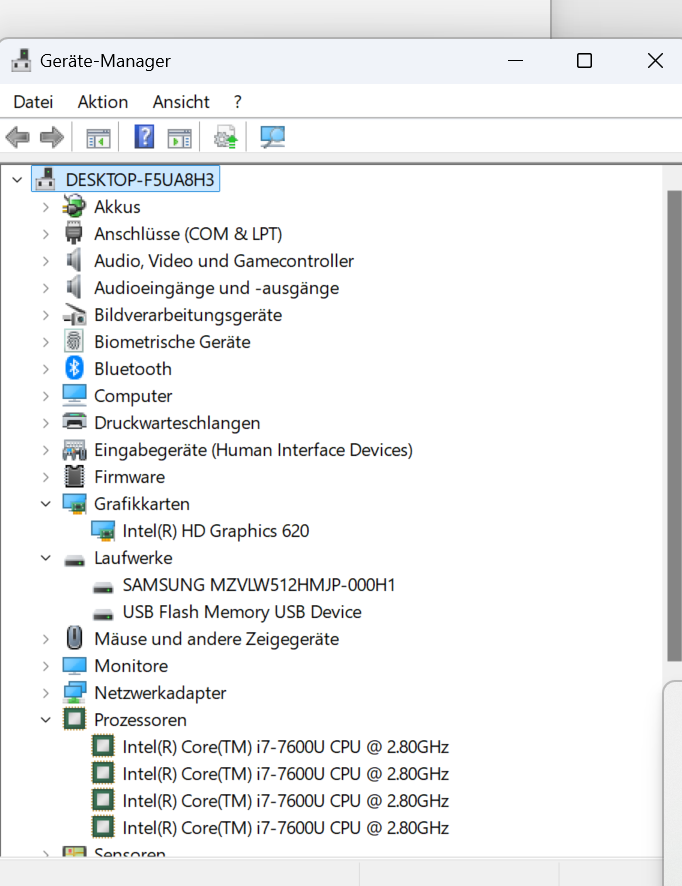Screen dimensions: 682x886
Task: Show/hide console tree toolbar icon
Action: [x=98, y=138]
